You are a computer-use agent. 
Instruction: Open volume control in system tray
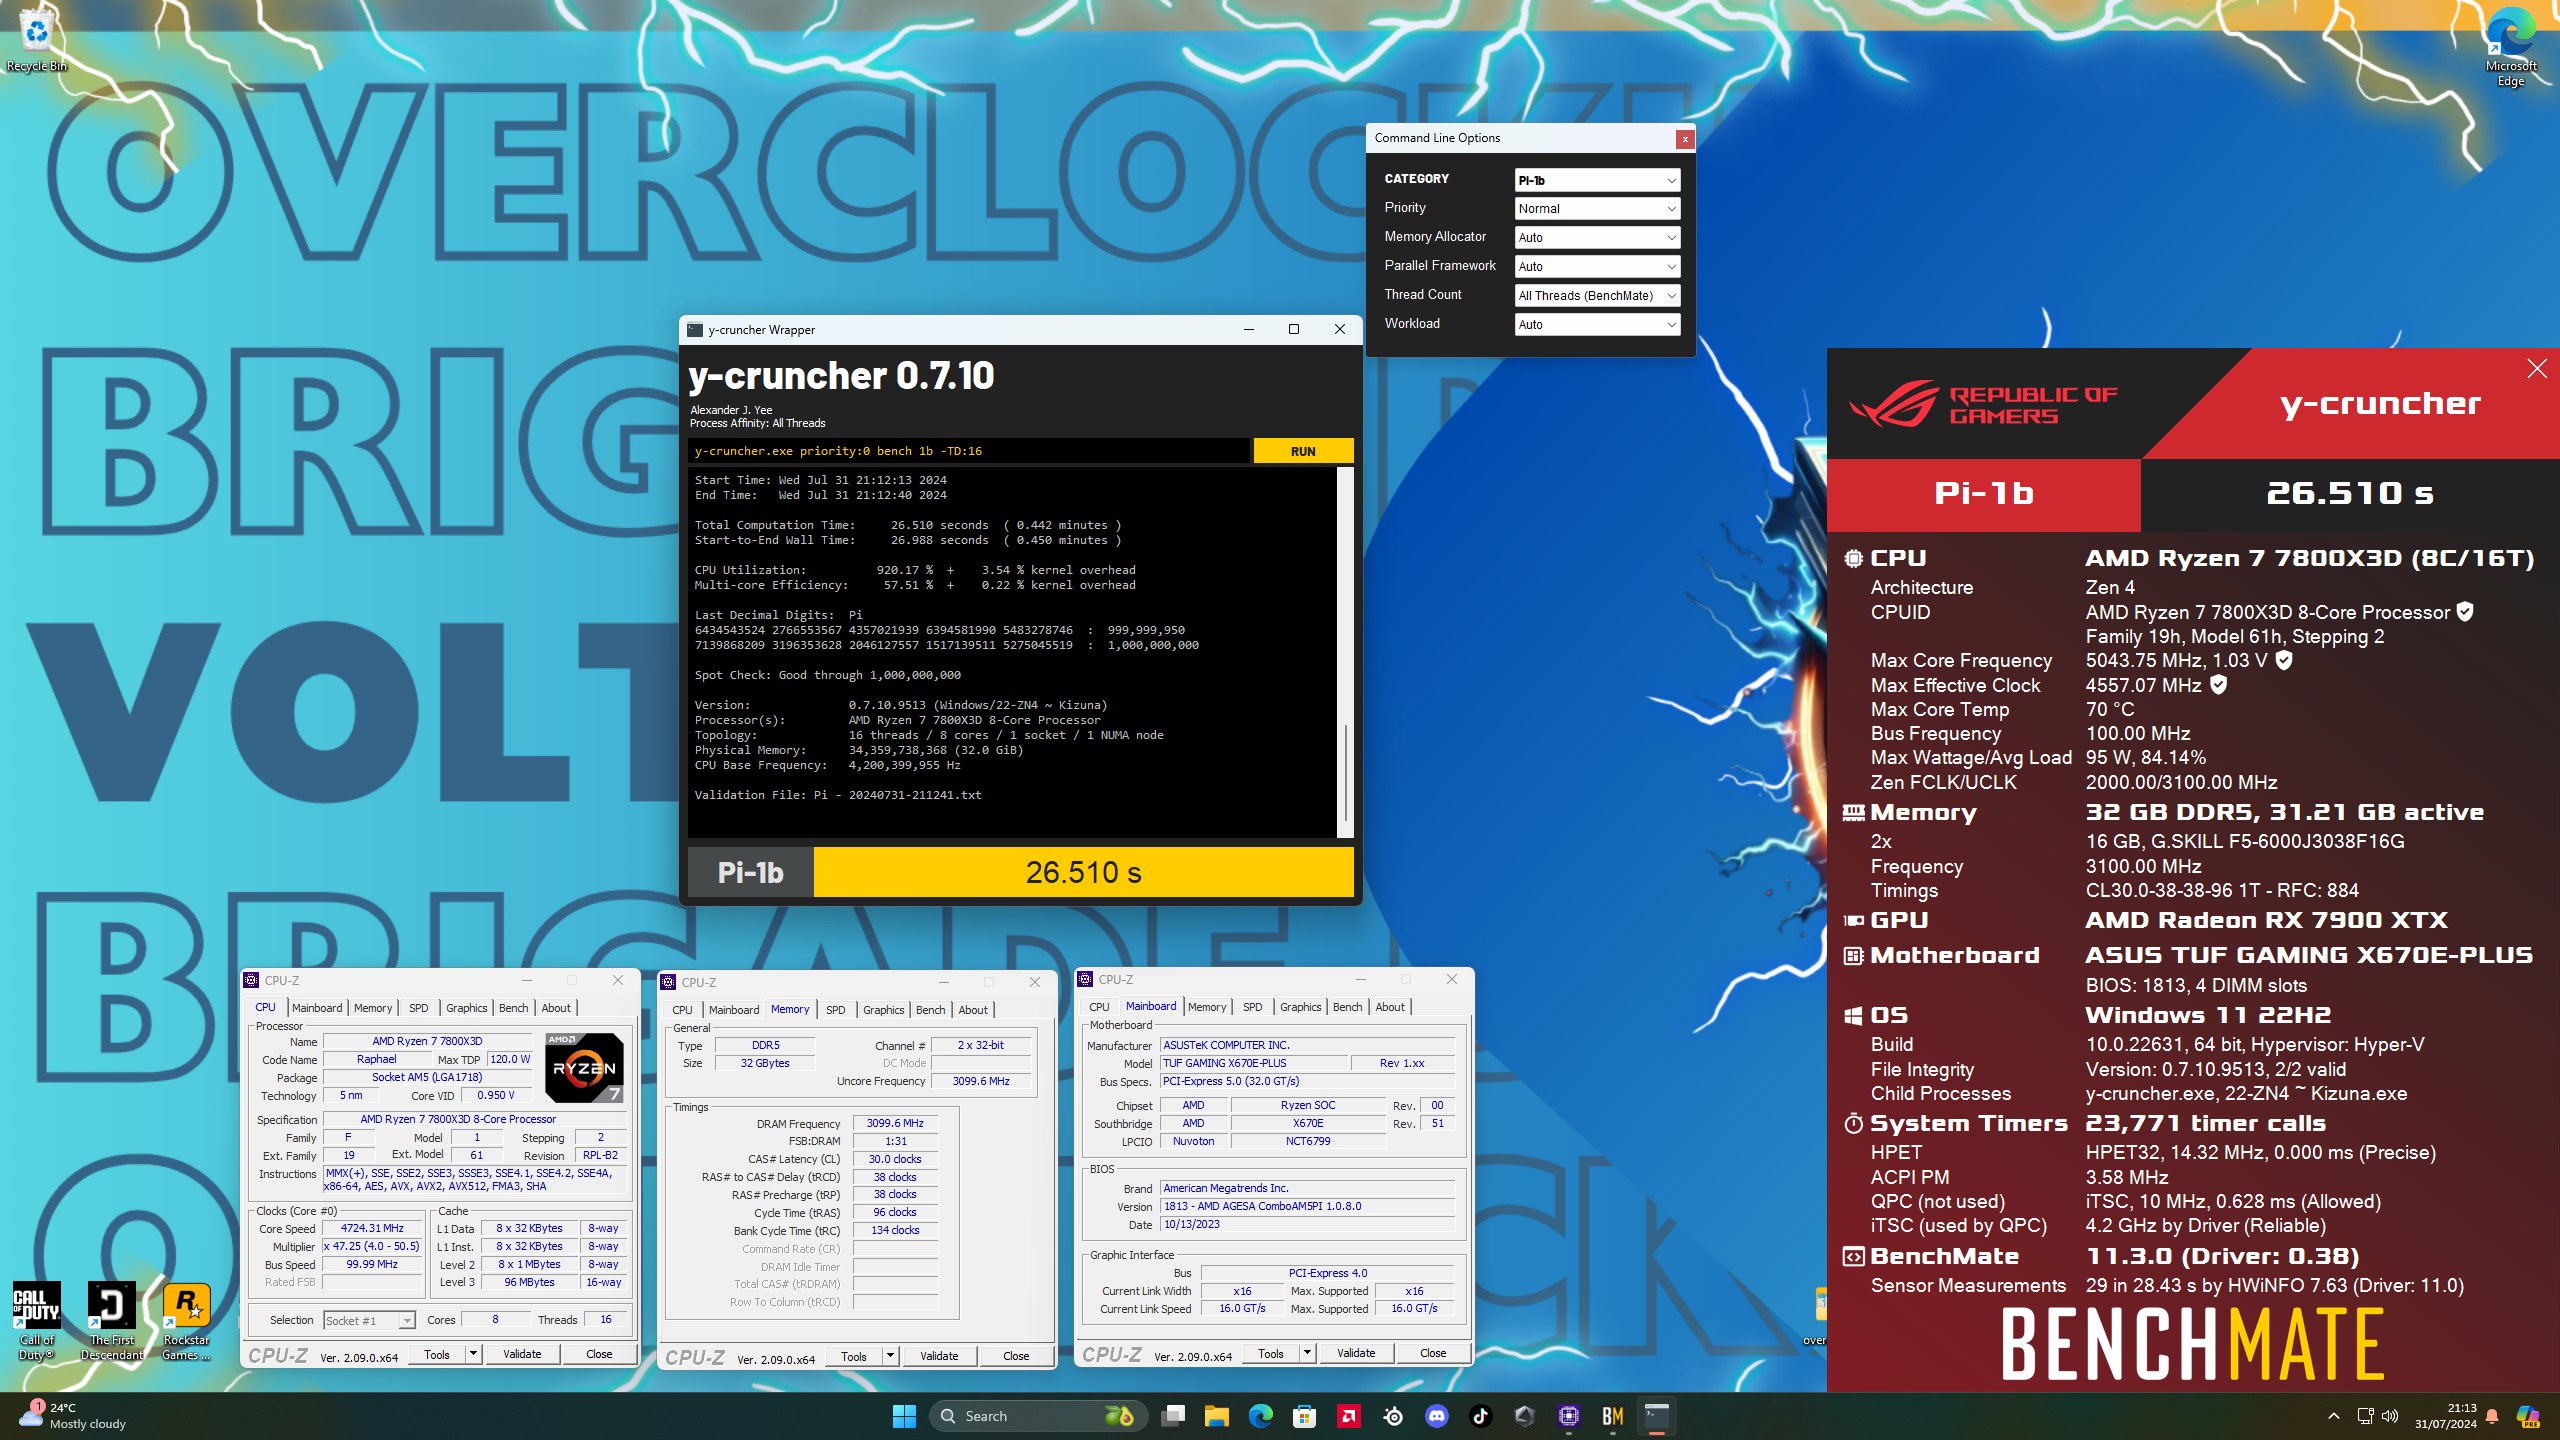click(x=2390, y=1416)
